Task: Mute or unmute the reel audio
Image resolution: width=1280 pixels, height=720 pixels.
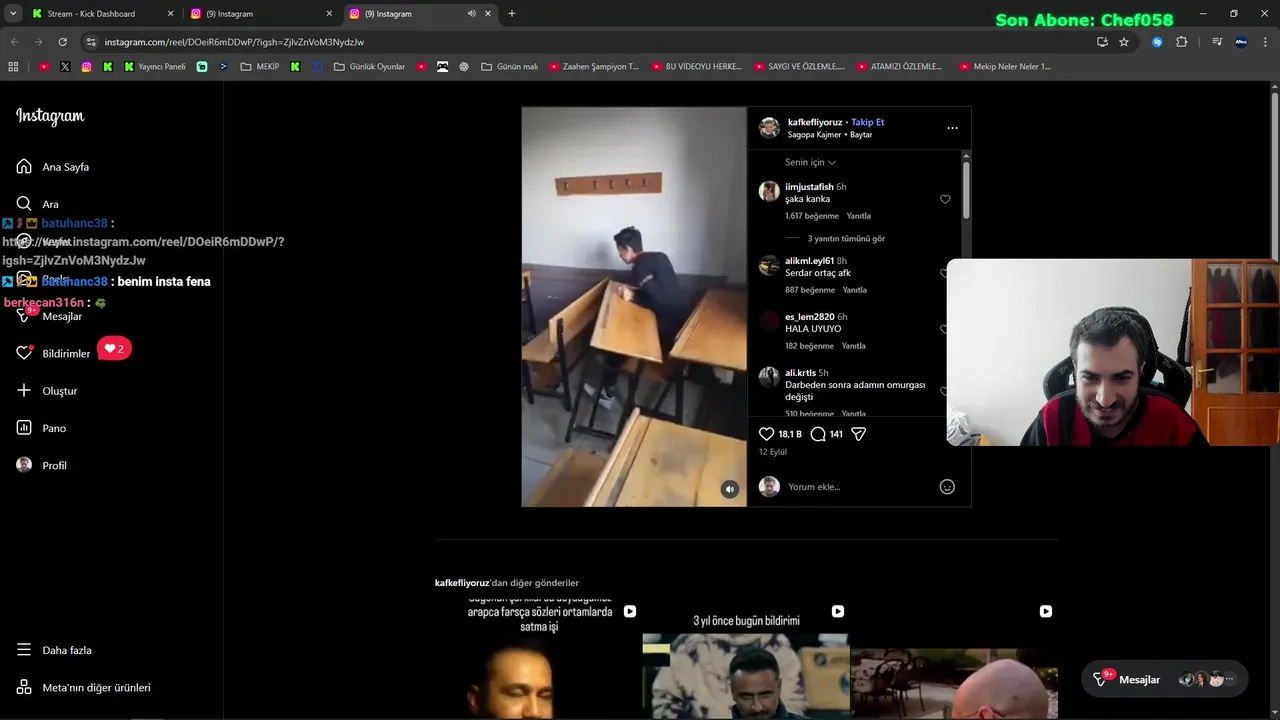Action: [x=730, y=489]
